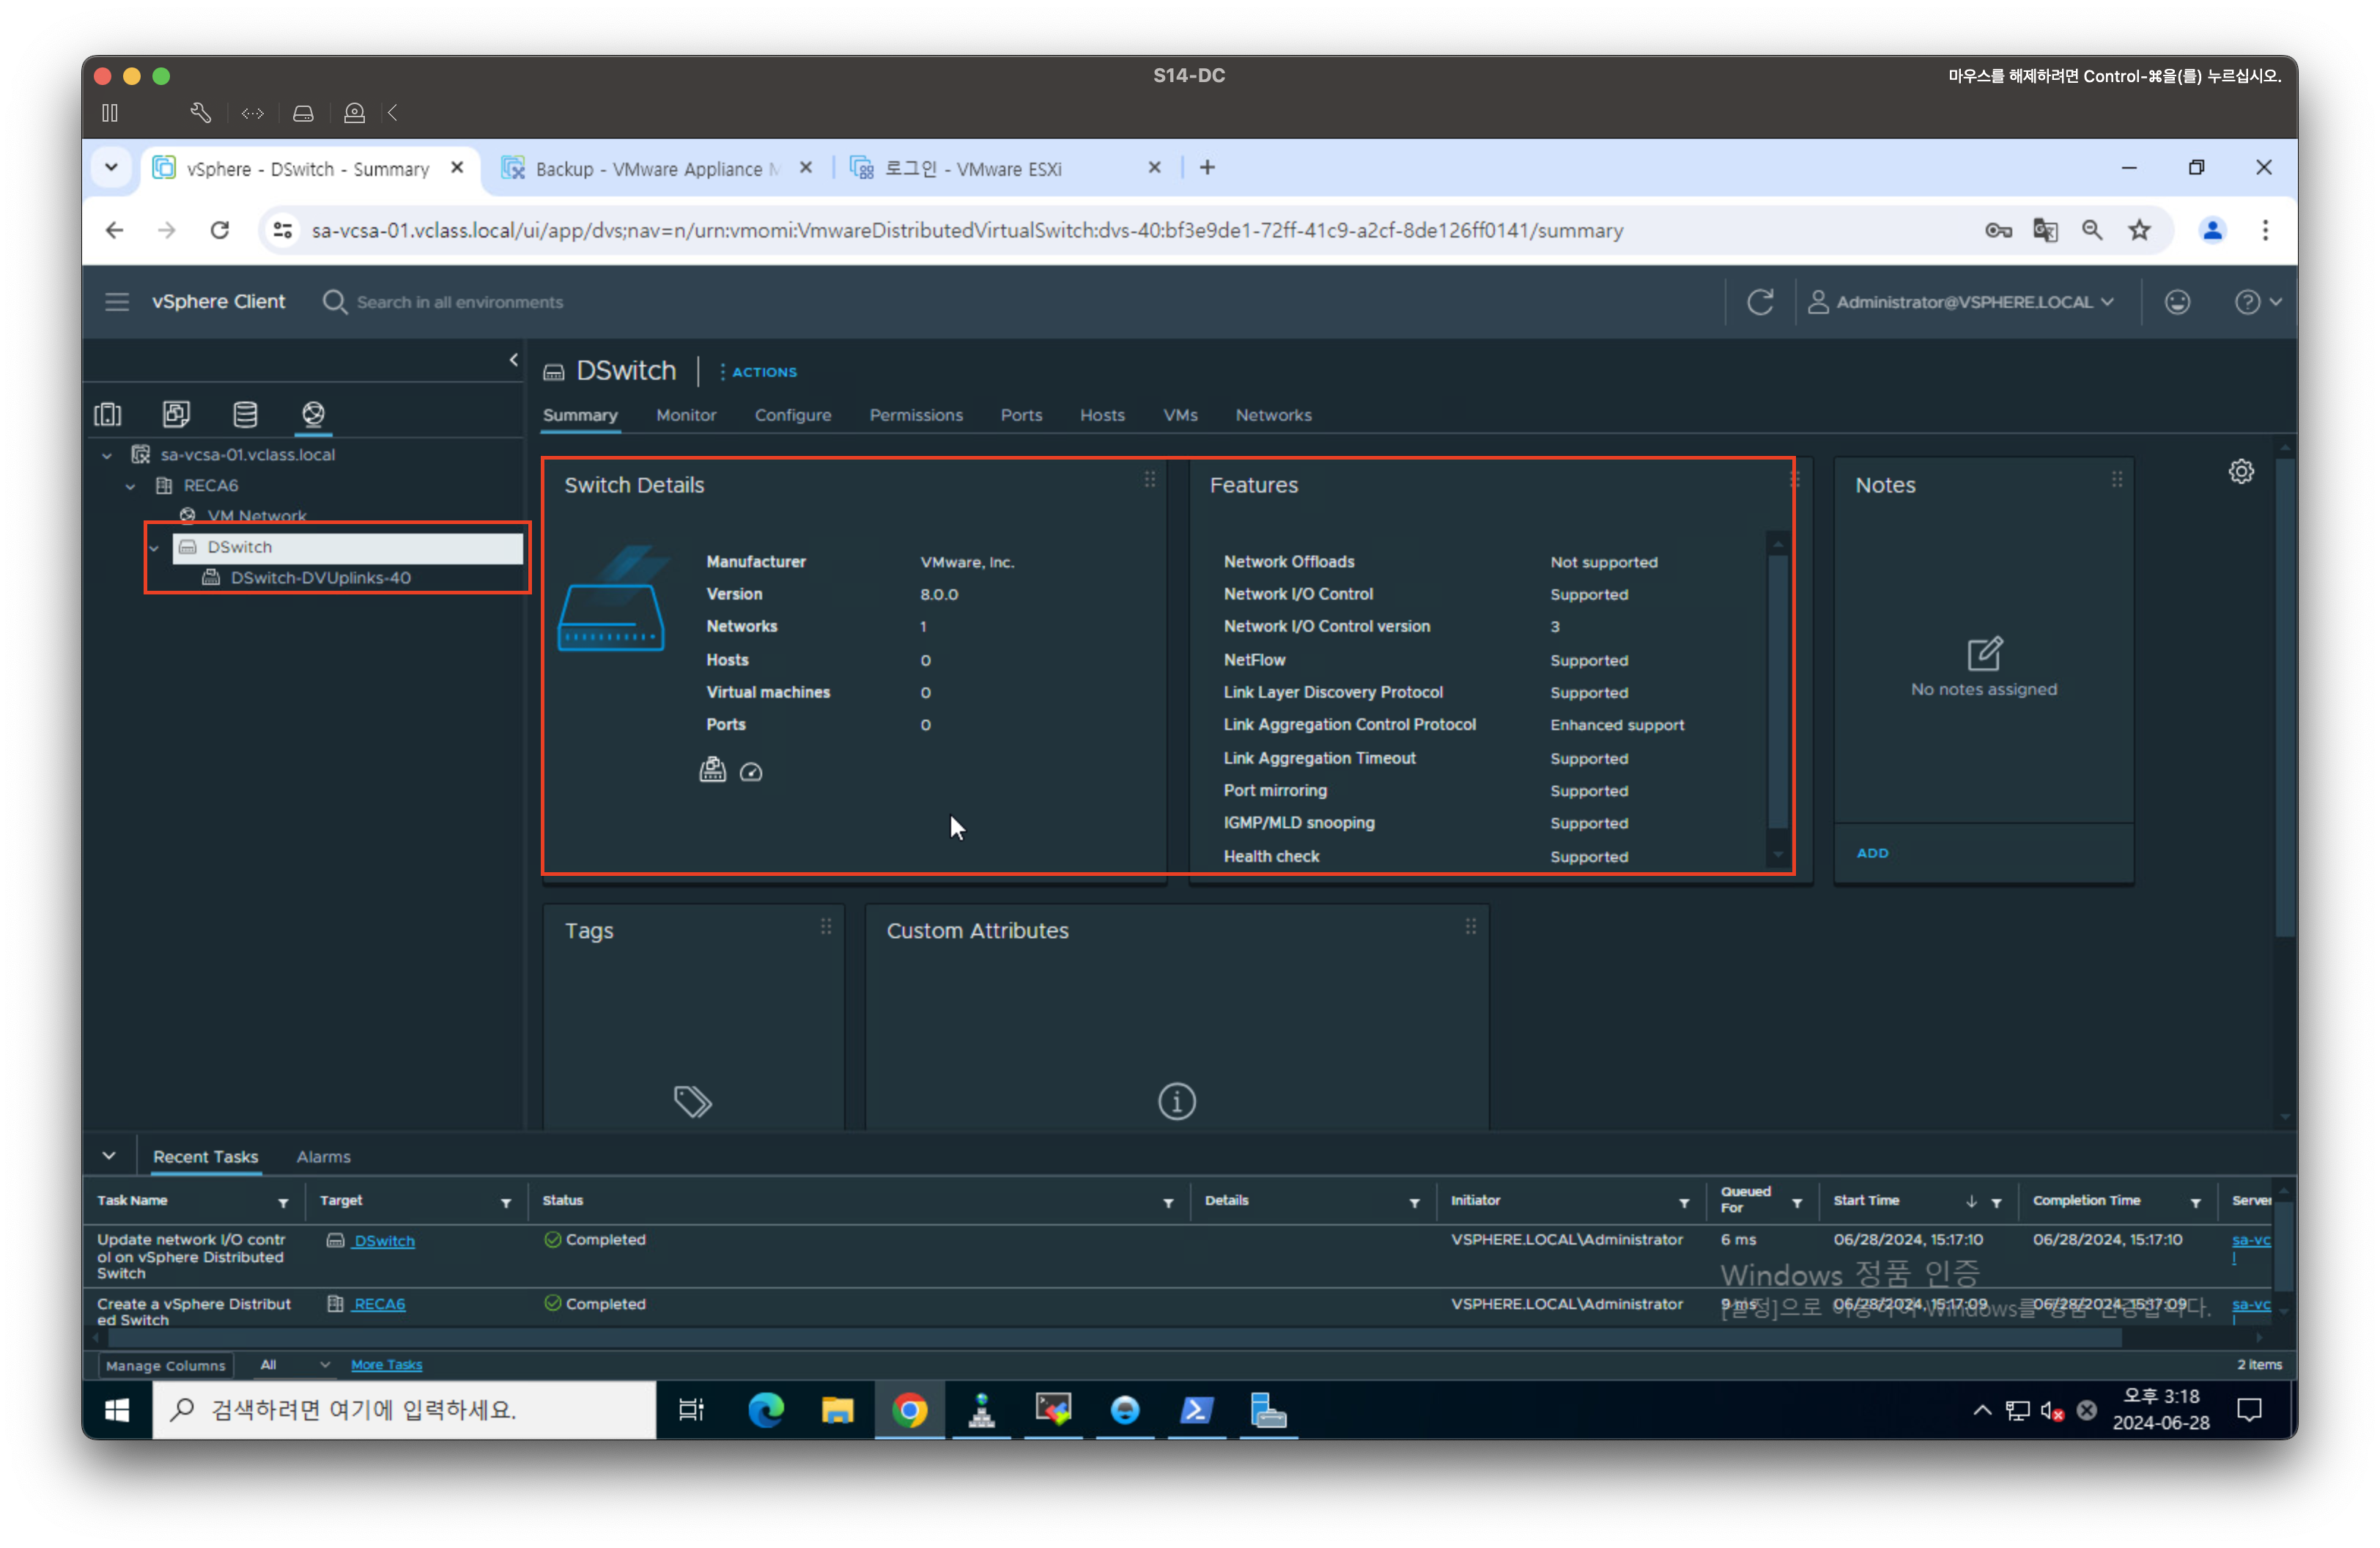The height and width of the screenshot is (1548, 2380).
Task: Open the feedback smiley icon
Action: pos(2177,302)
